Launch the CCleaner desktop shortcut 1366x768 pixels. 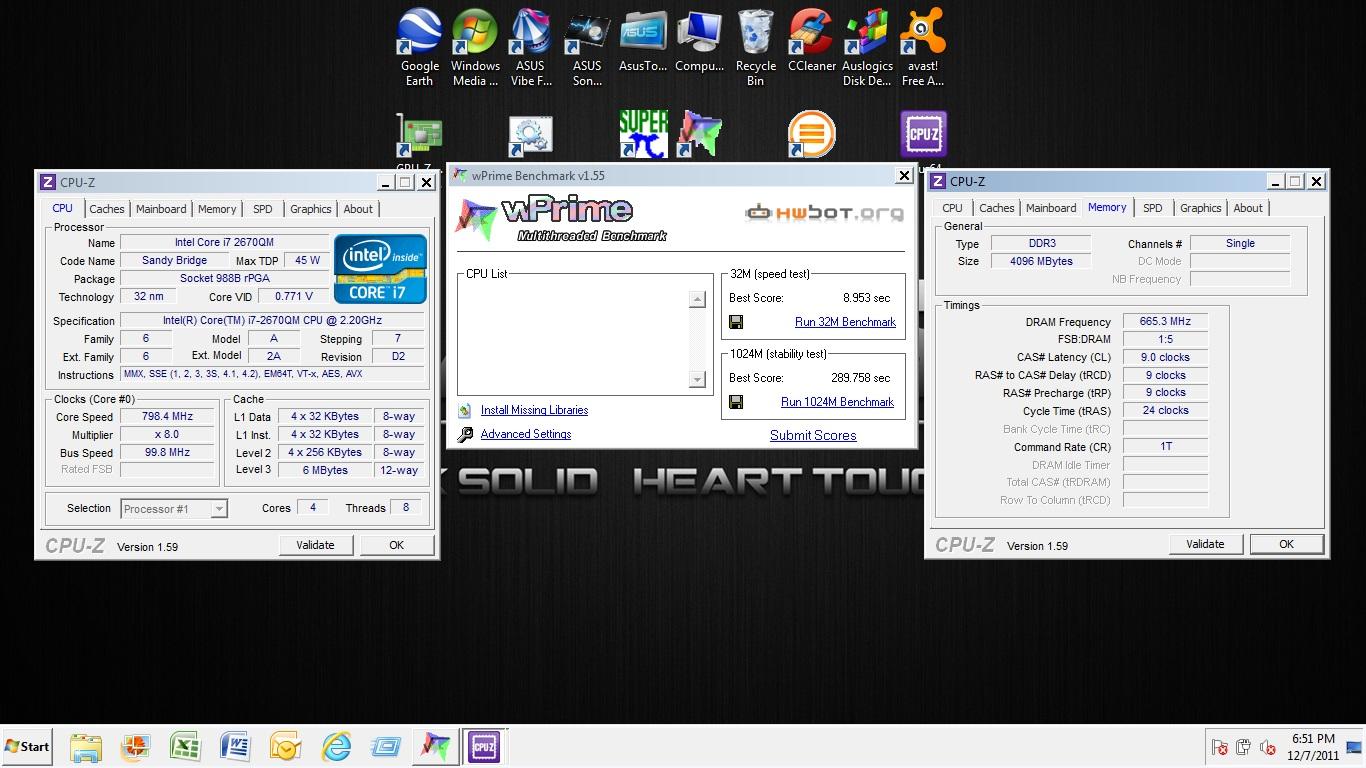[811, 42]
